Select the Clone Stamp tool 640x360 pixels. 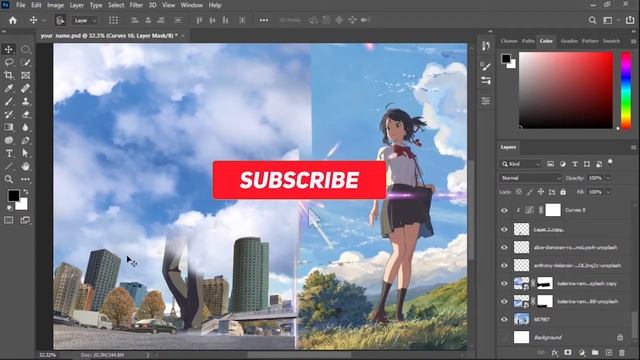point(25,101)
